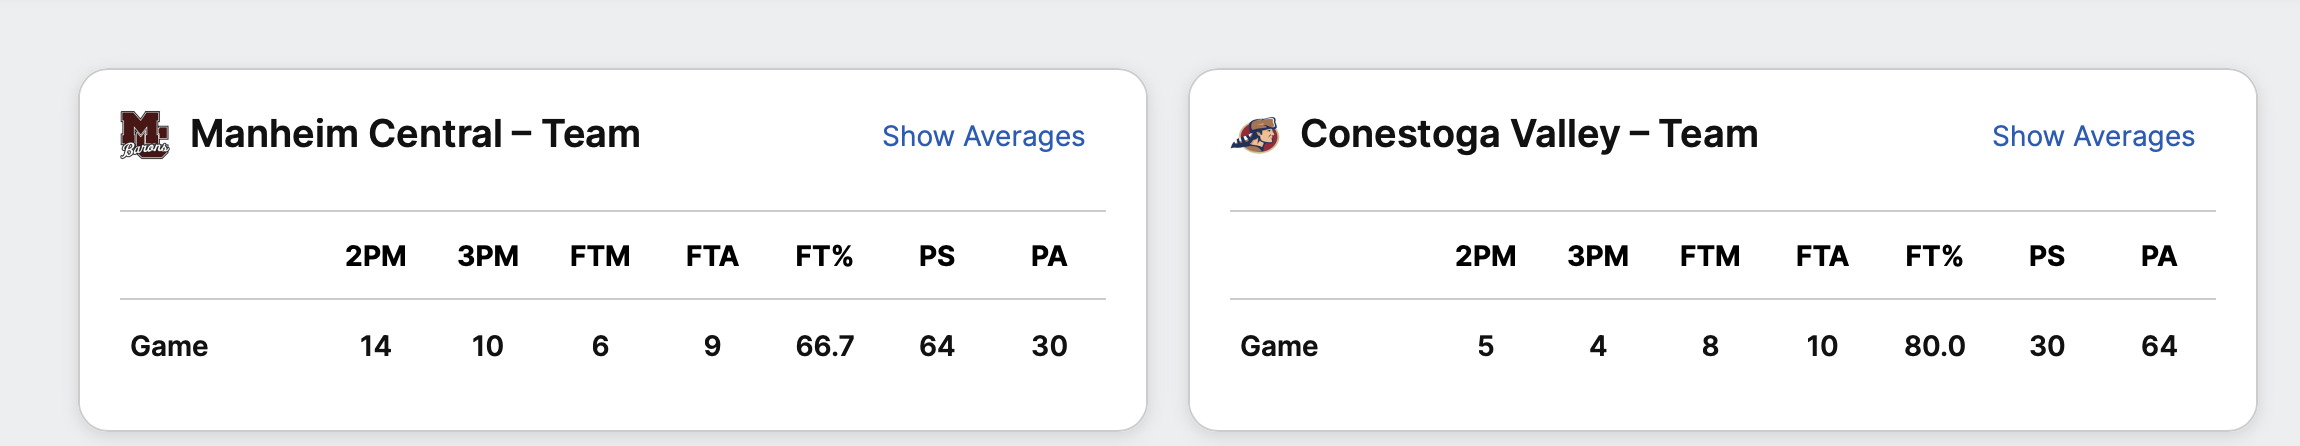The image size is (2300, 446).
Task: Click 3PM column header in Manheim Central table
Action: [x=488, y=256]
